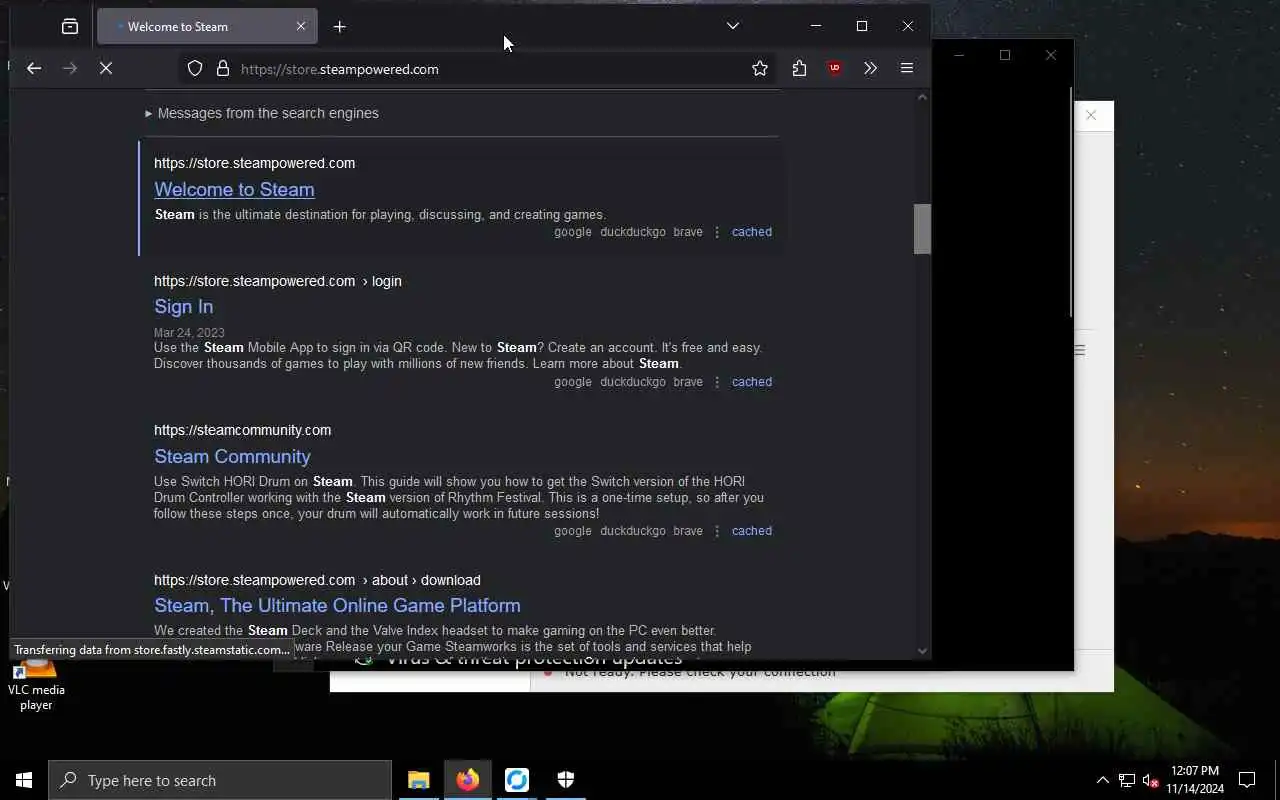This screenshot has height=800, width=1280.
Task: Open the Welcome to Steam result
Action: (234, 189)
